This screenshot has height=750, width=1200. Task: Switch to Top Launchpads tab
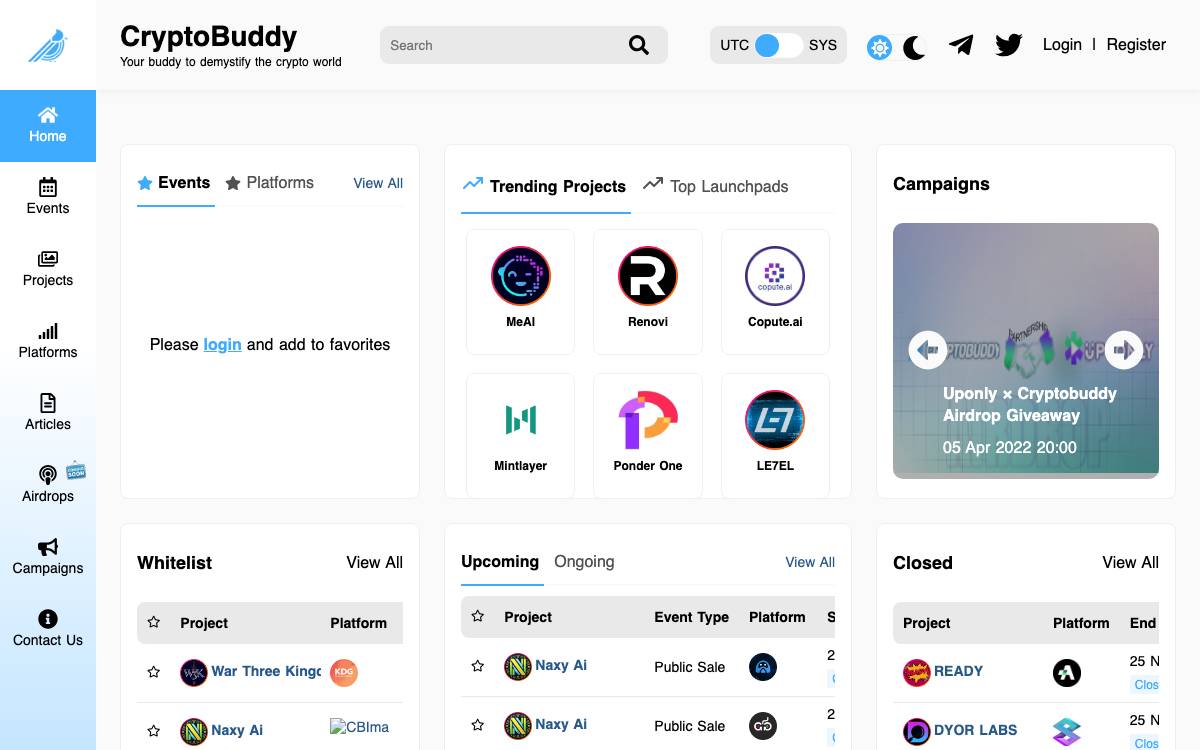click(716, 186)
